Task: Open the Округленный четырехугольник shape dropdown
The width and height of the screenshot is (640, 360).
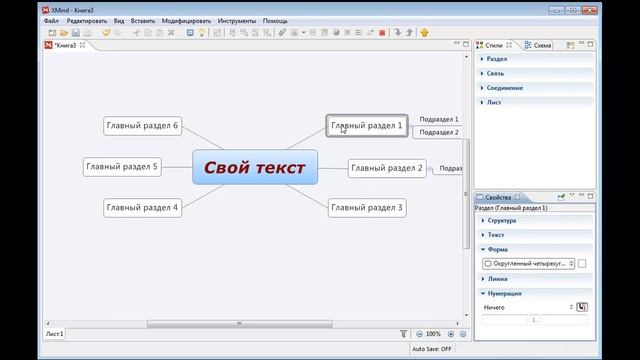Action: click(529, 264)
